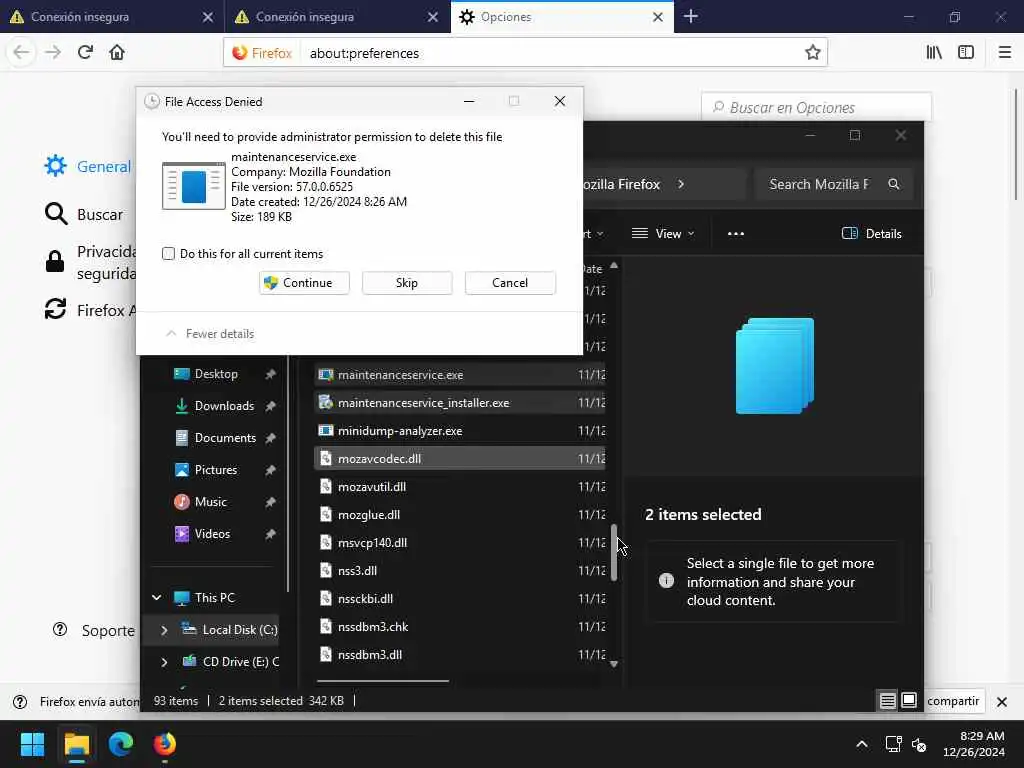Launch Microsoft Edge from the taskbar
Viewport: 1024px width, 768px height.
(x=121, y=744)
